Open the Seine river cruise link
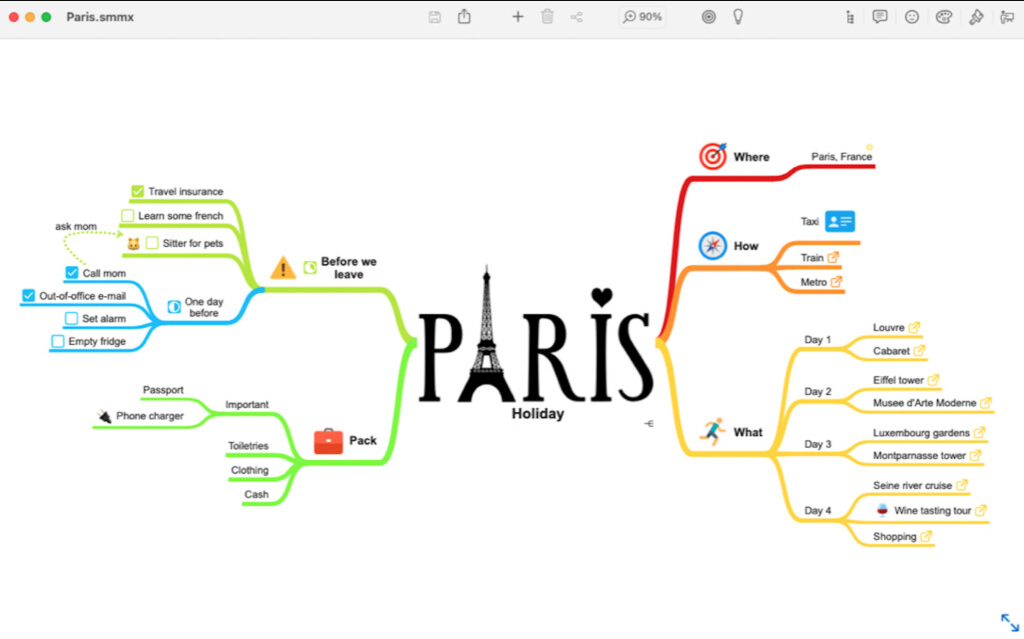This screenshot has width=1024, height=639. [962, 485]
